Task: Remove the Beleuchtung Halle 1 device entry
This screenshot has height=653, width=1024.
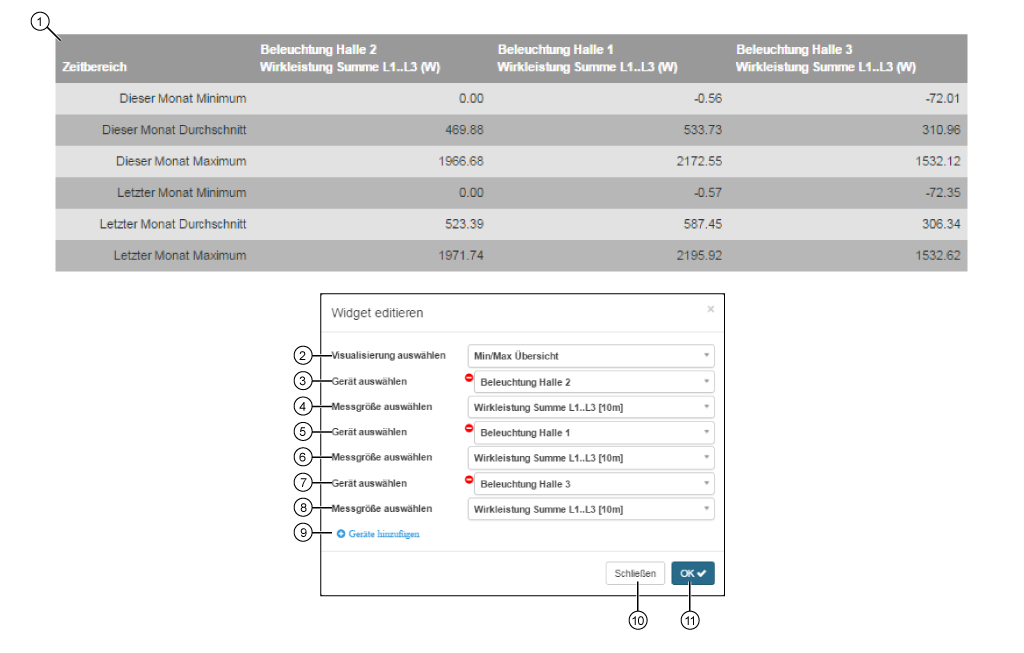Action: click(469, 428)
